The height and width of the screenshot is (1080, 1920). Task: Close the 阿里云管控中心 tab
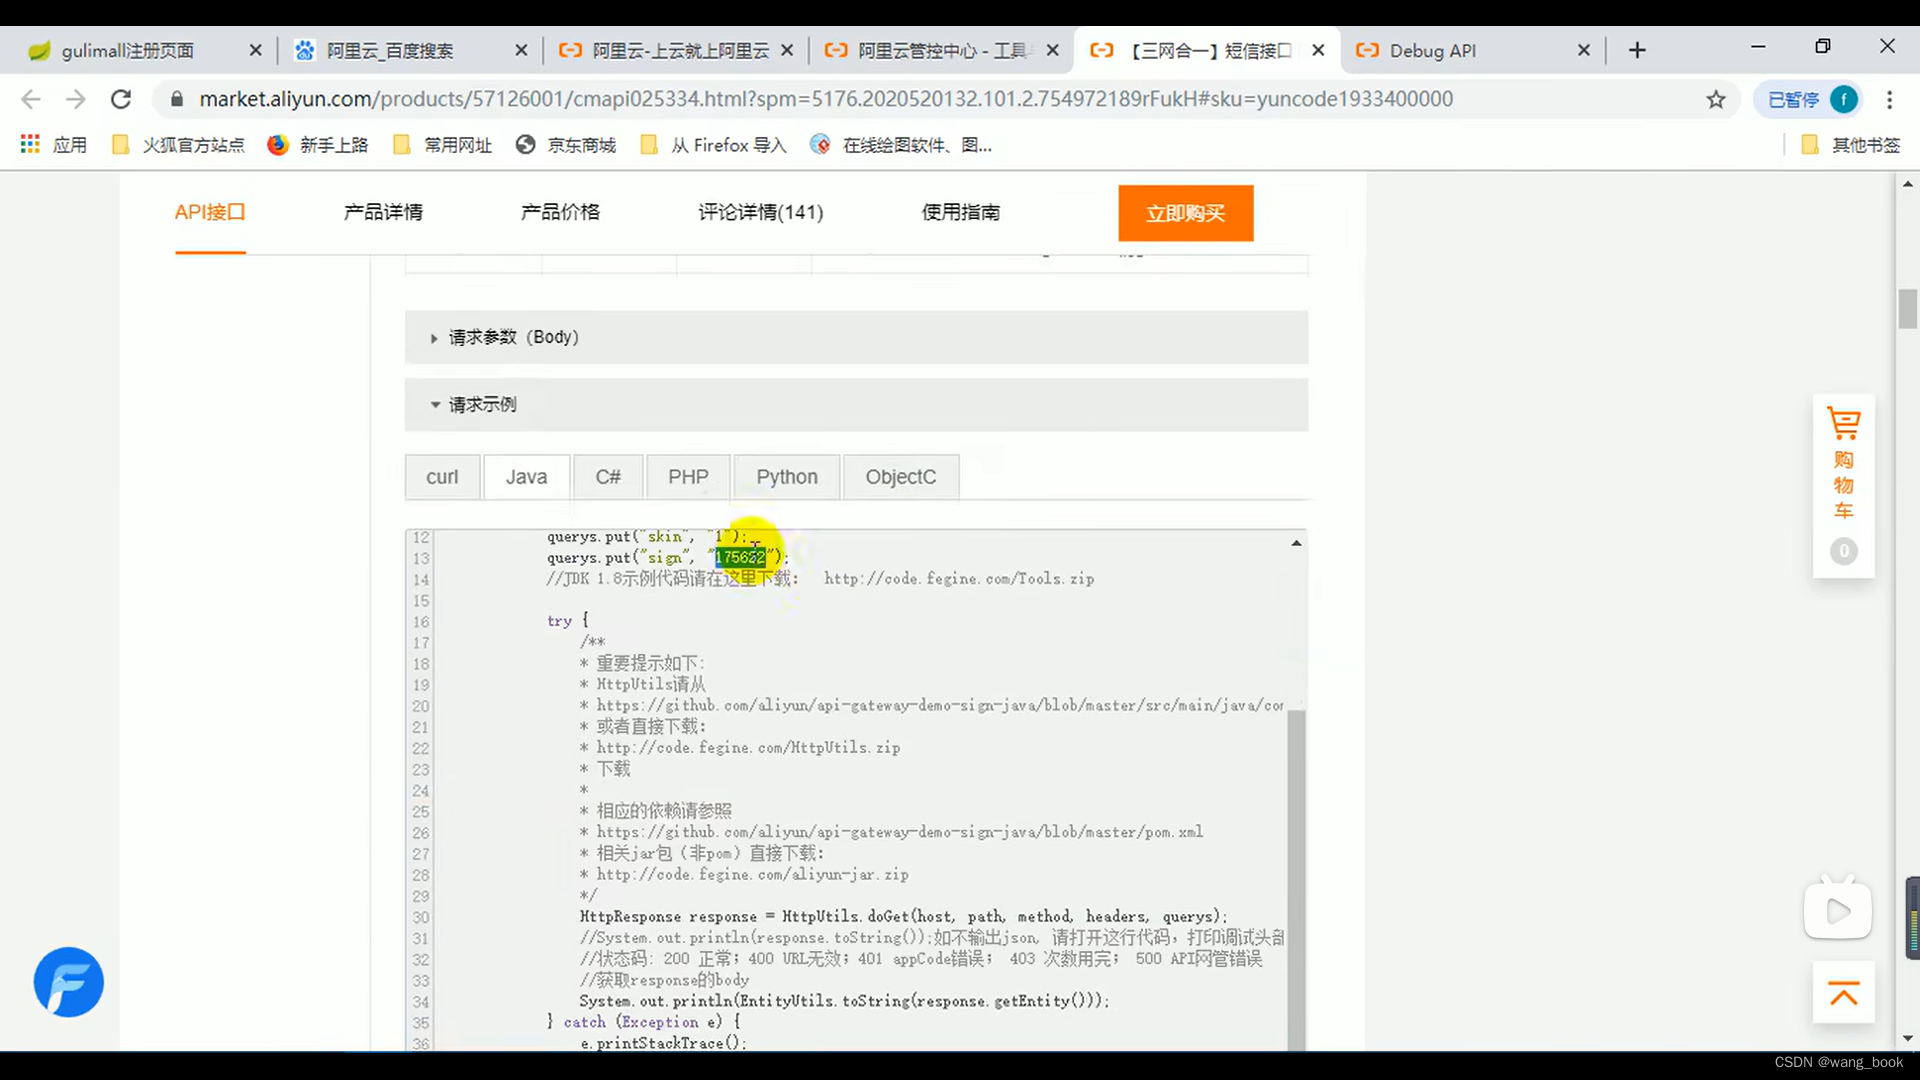(1052, 50)
